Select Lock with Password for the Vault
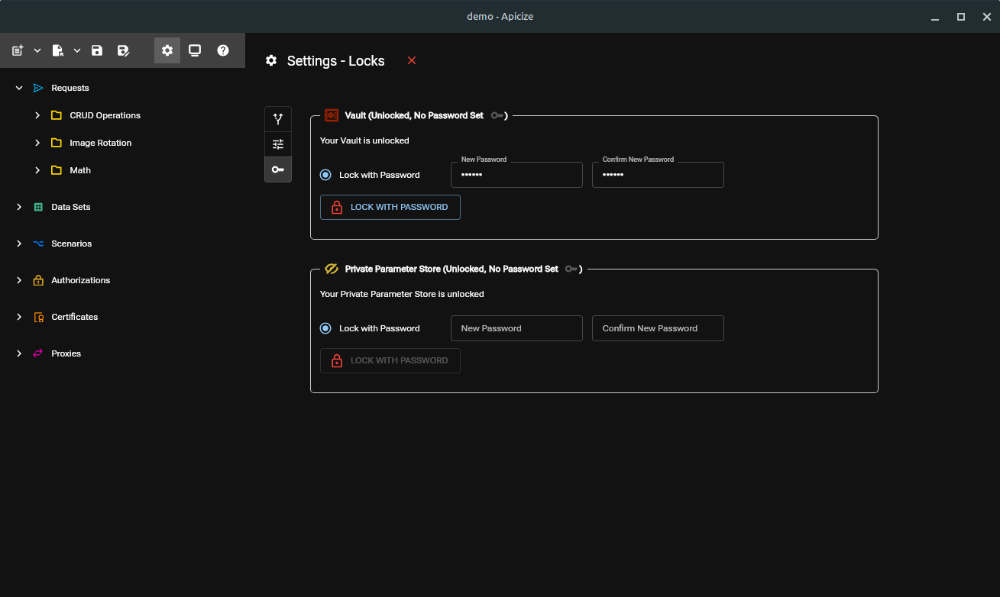The height and width of the screenshot is (597, 1000). [x=324, y=174]
